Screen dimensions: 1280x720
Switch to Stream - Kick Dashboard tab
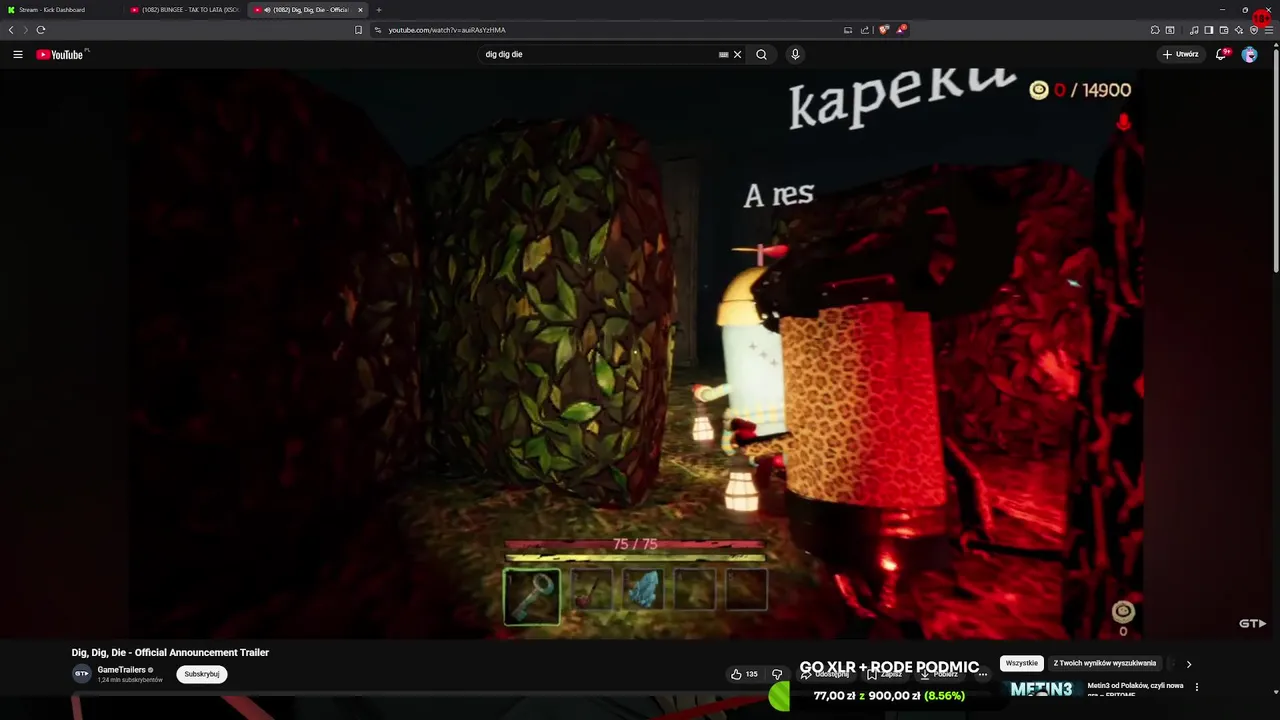(x=60, y=10)
